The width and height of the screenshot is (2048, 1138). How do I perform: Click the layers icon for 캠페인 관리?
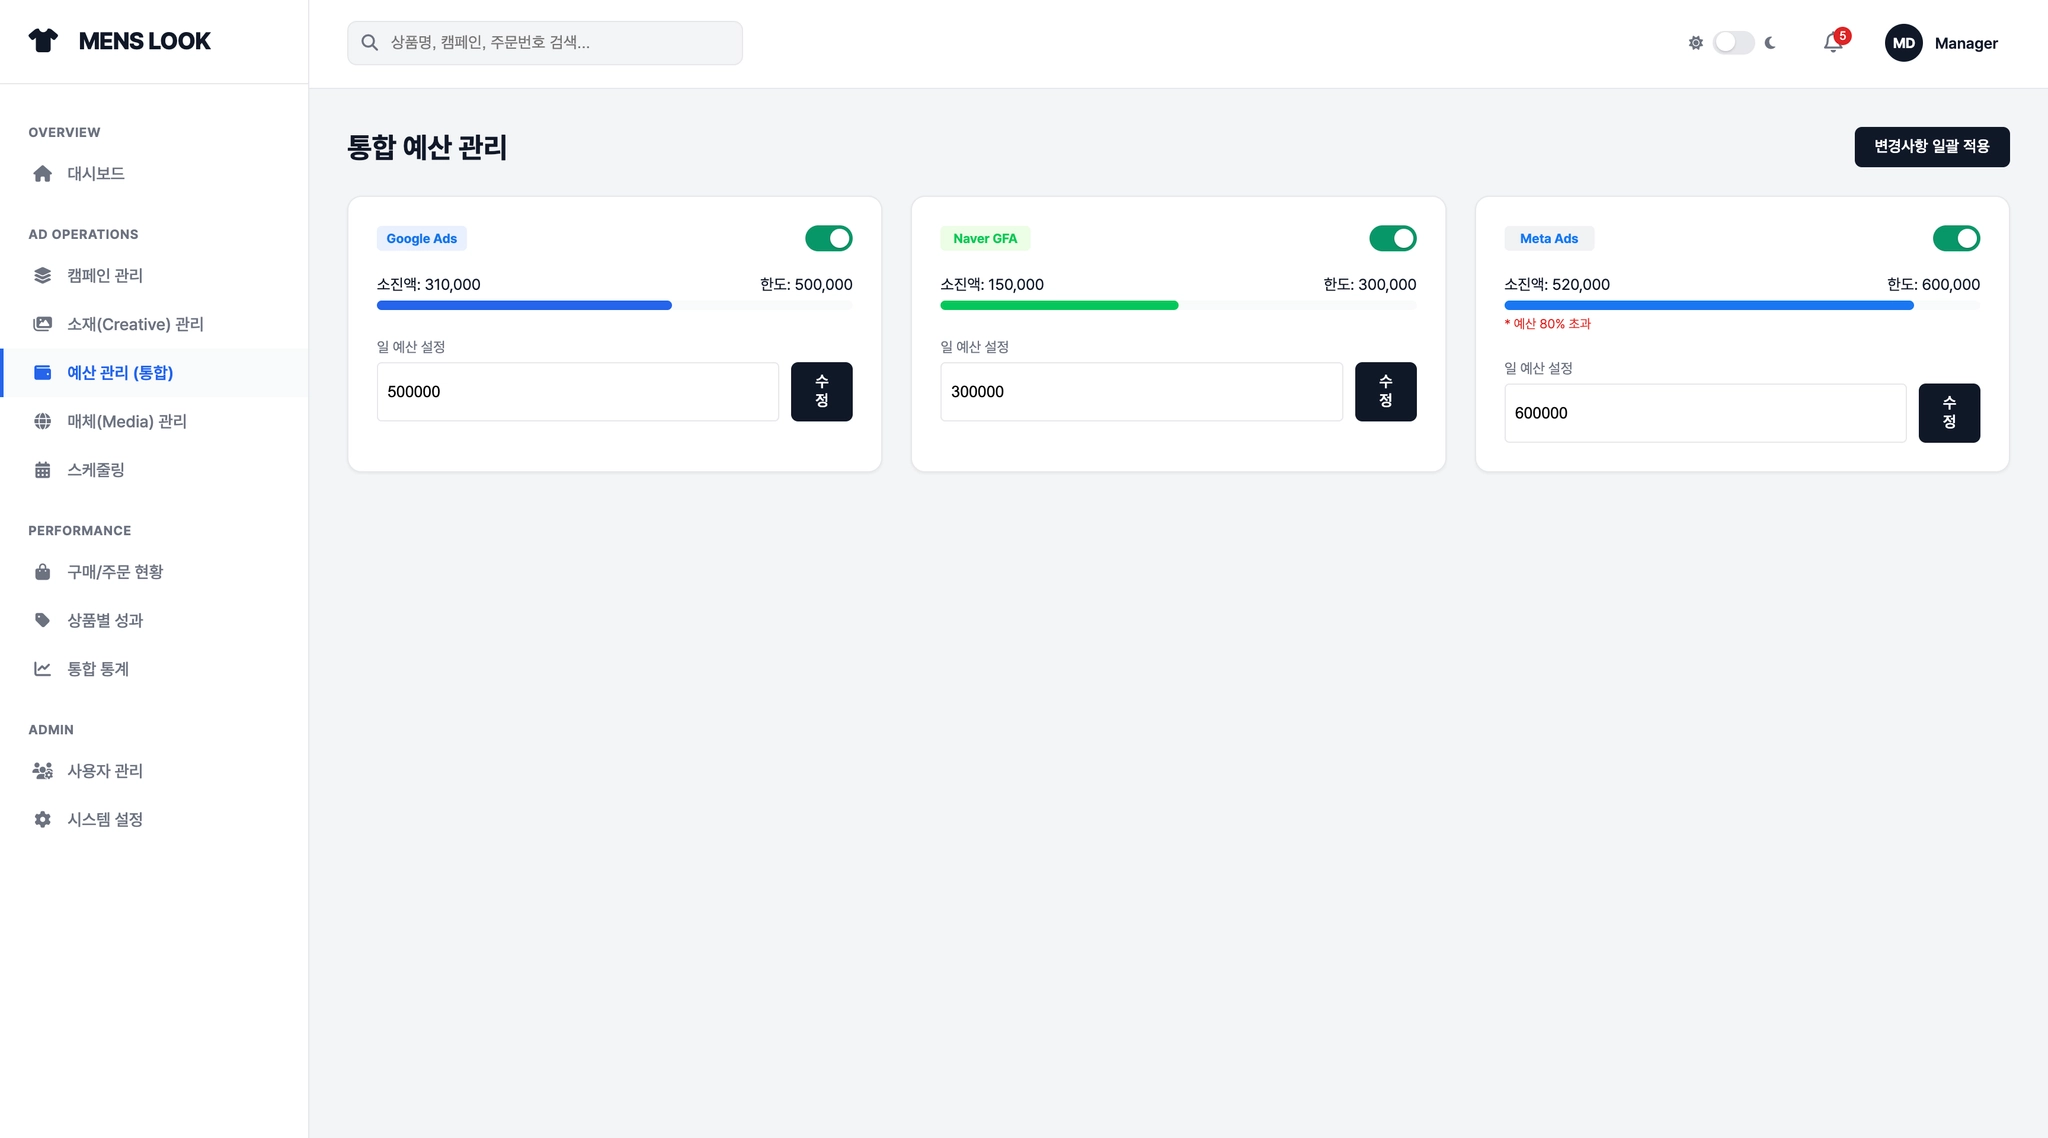click(x=42, y=276)
